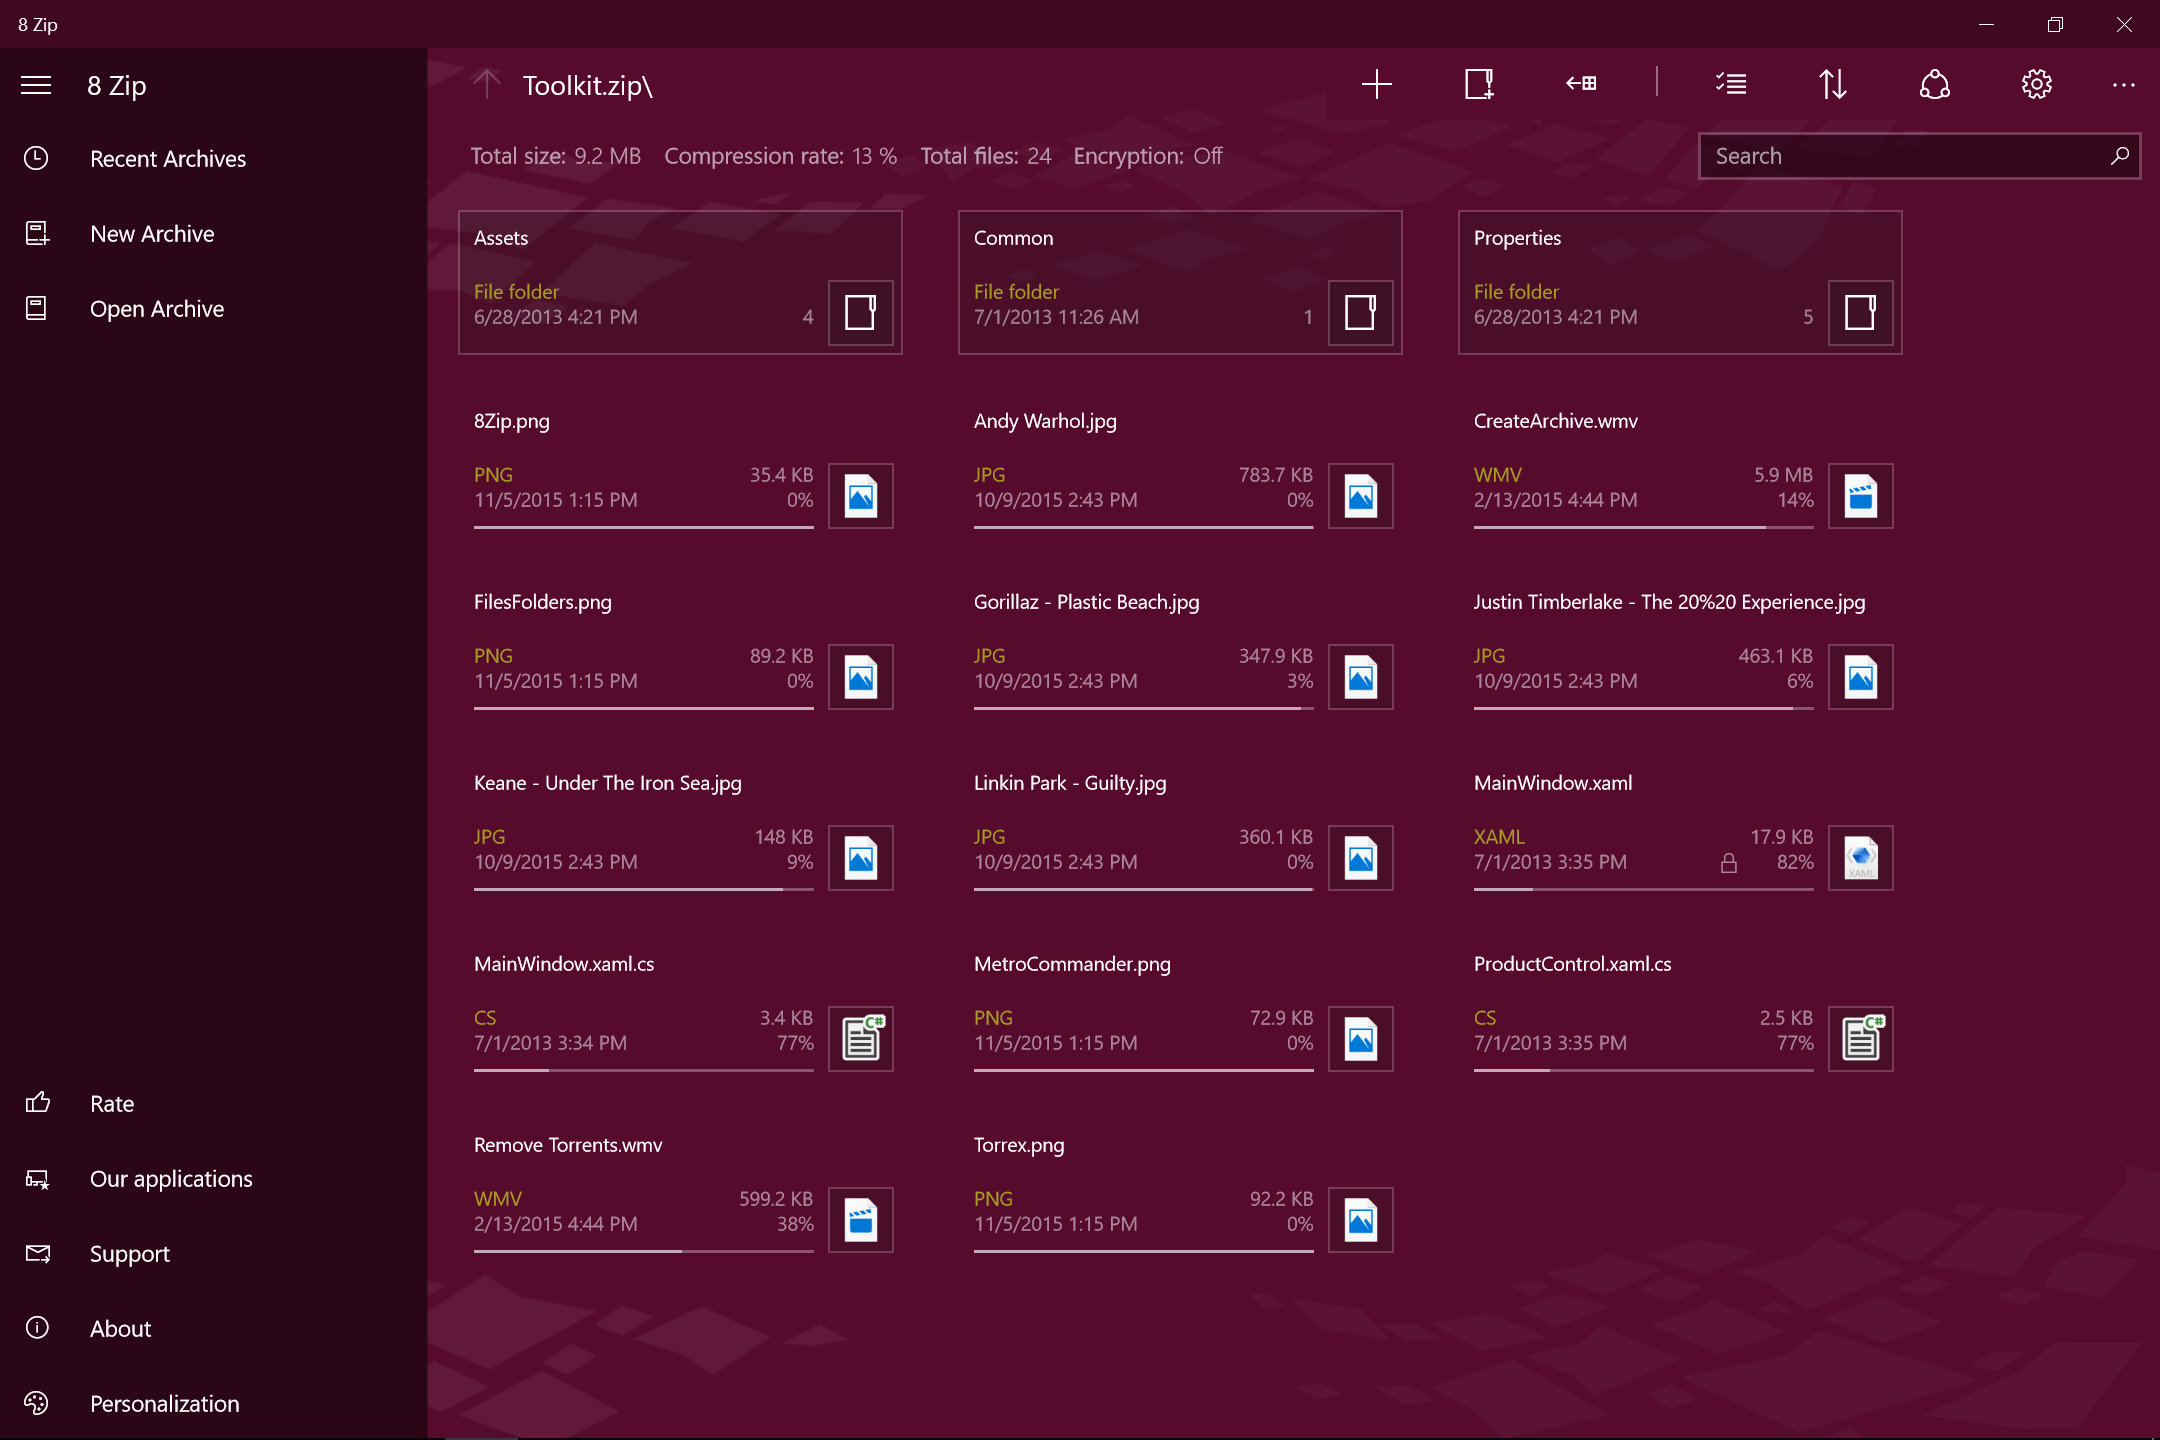Click the Properties folder icon box
This screenshot has height=1440, width=2160.
(1860, 313)
